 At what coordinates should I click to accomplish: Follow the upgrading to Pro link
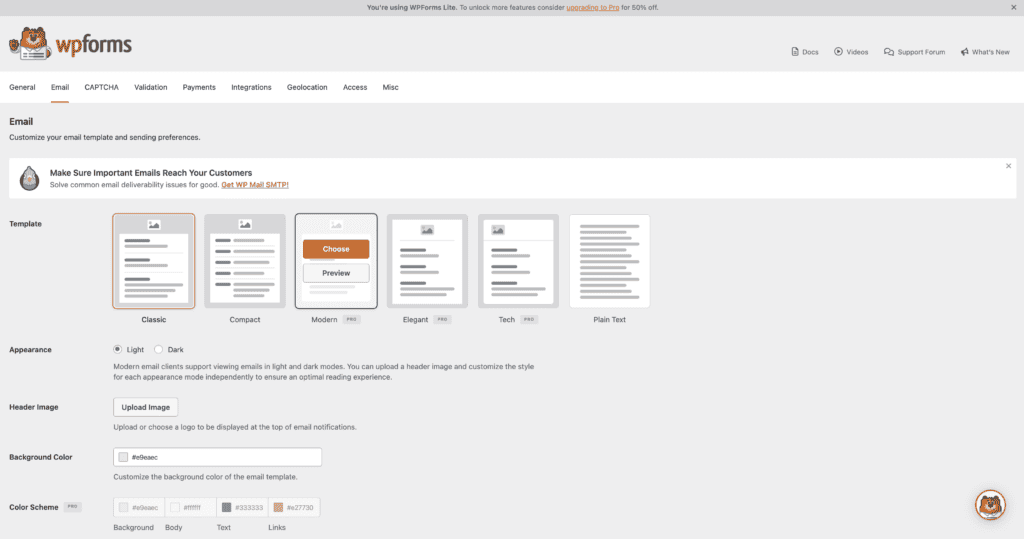click(x=592, y=7)
